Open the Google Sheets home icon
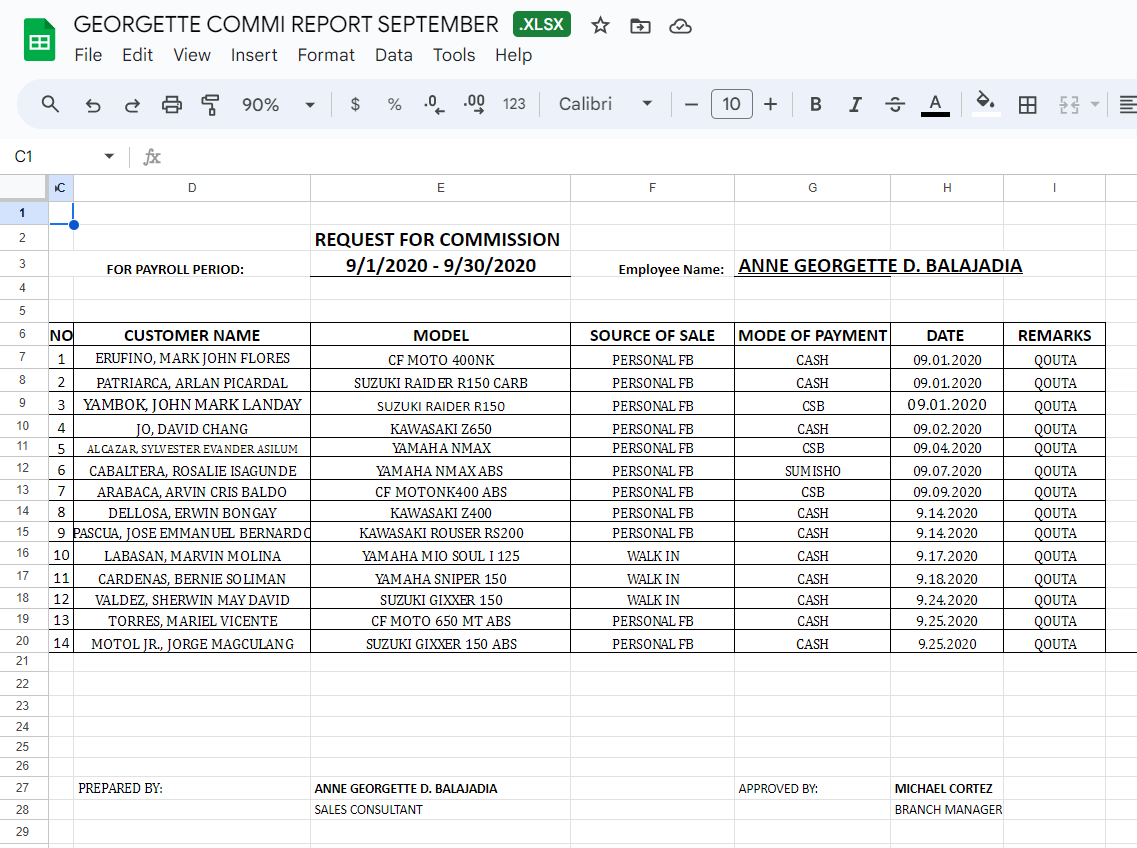The image size is (1137, 848). point(39,39)
